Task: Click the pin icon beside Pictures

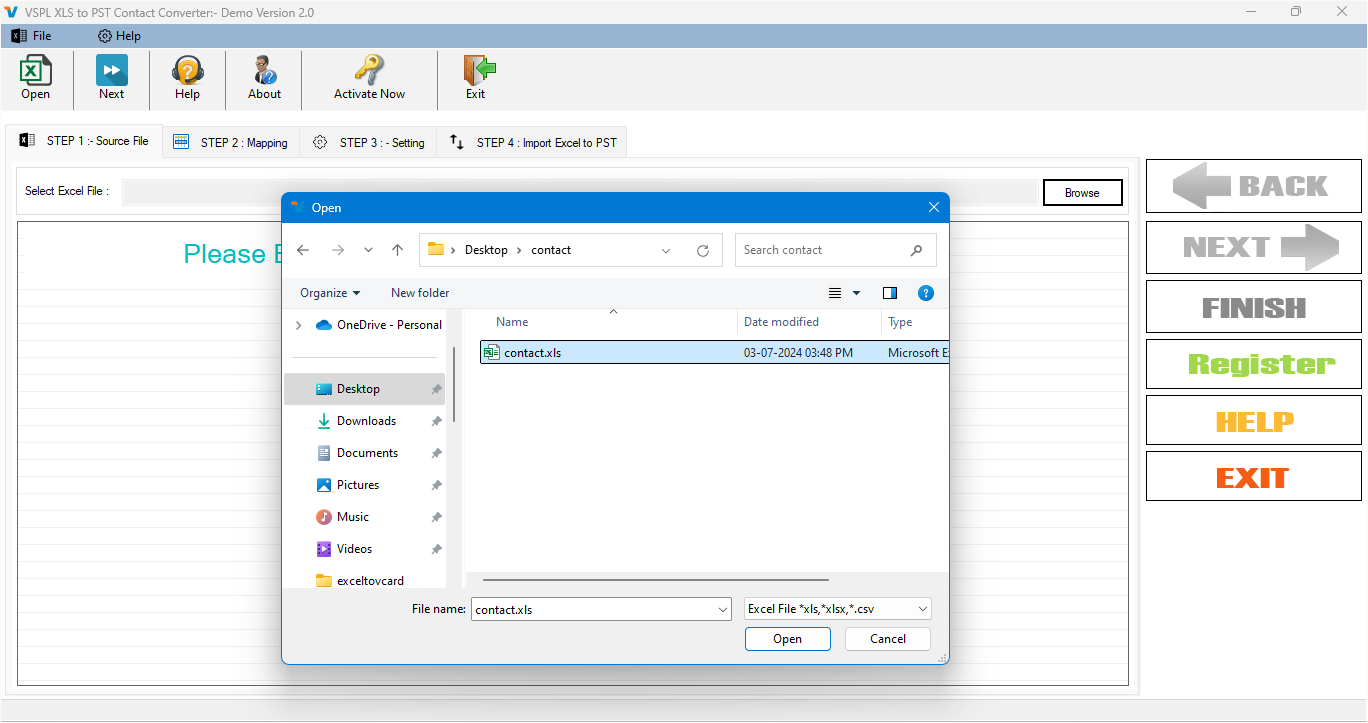Action: coord(436,485)
